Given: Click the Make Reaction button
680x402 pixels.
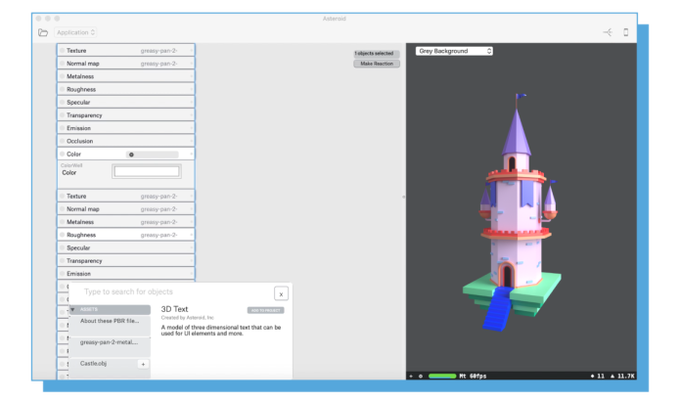Looking at the screenshot, I should [376, 64].
